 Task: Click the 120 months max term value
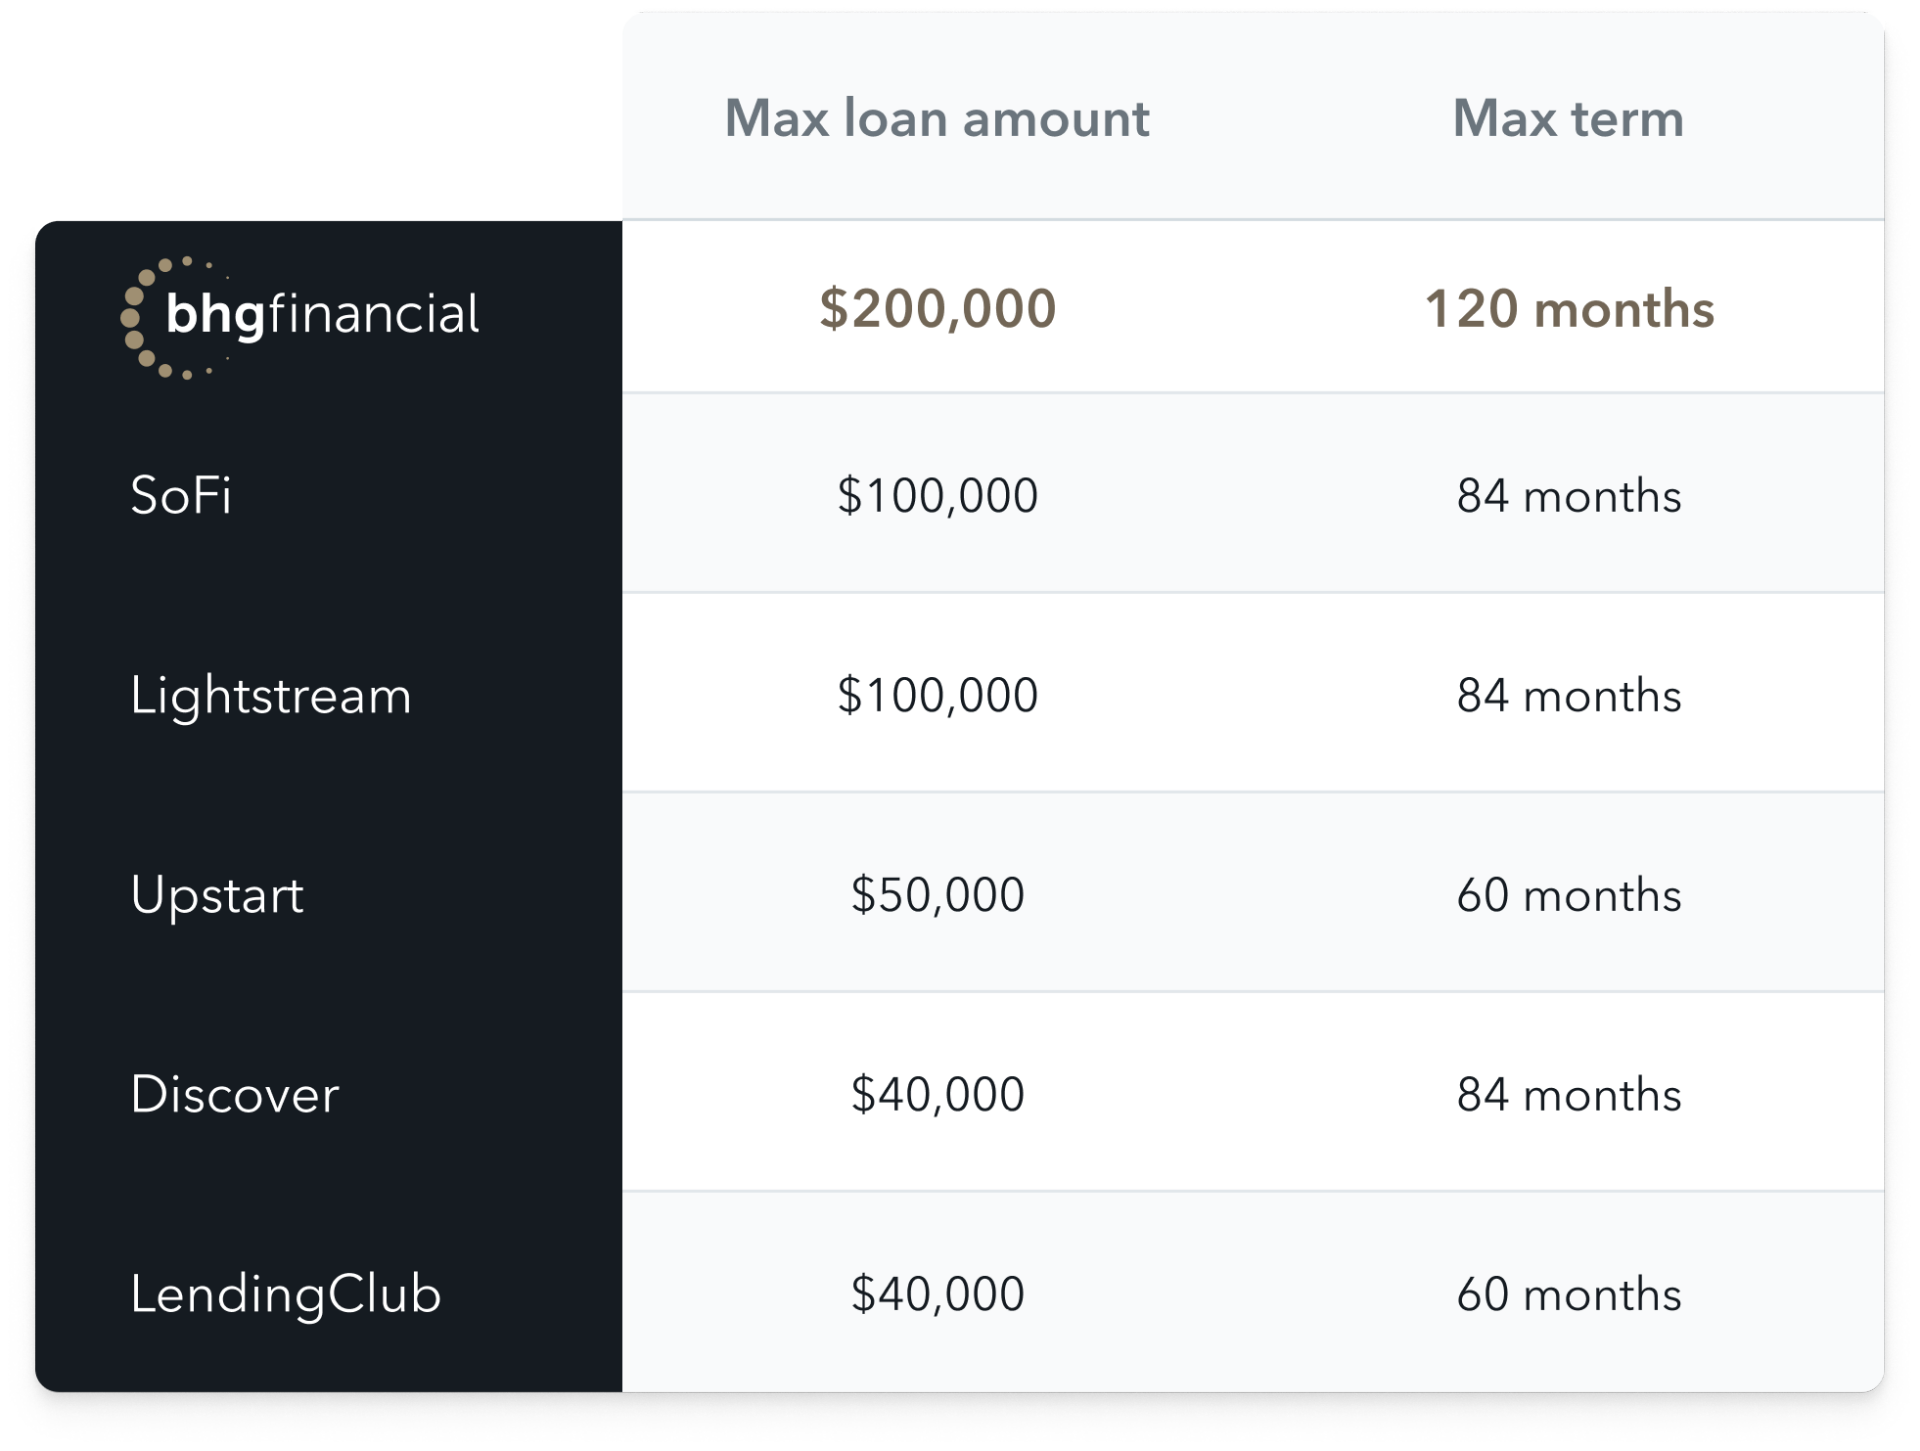[1569, 308]
